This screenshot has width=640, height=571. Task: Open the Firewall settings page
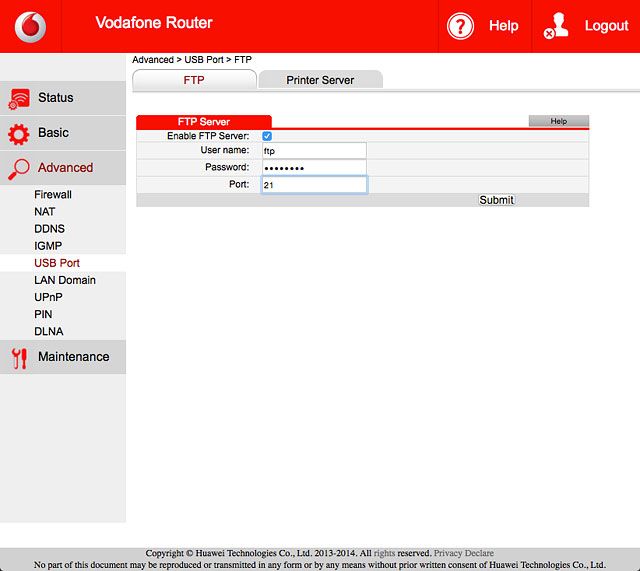tap(53, 194)
